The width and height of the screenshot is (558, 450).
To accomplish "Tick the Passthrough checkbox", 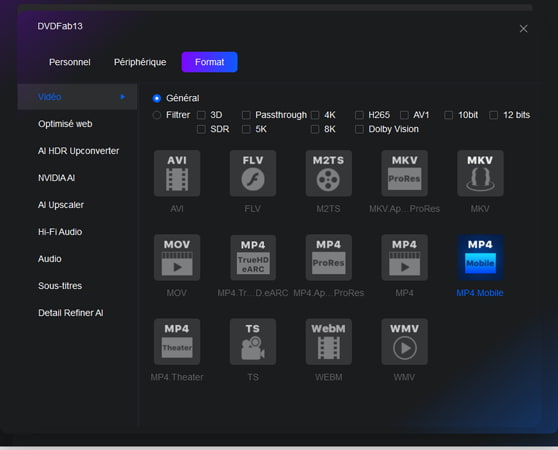I will 246,115.
